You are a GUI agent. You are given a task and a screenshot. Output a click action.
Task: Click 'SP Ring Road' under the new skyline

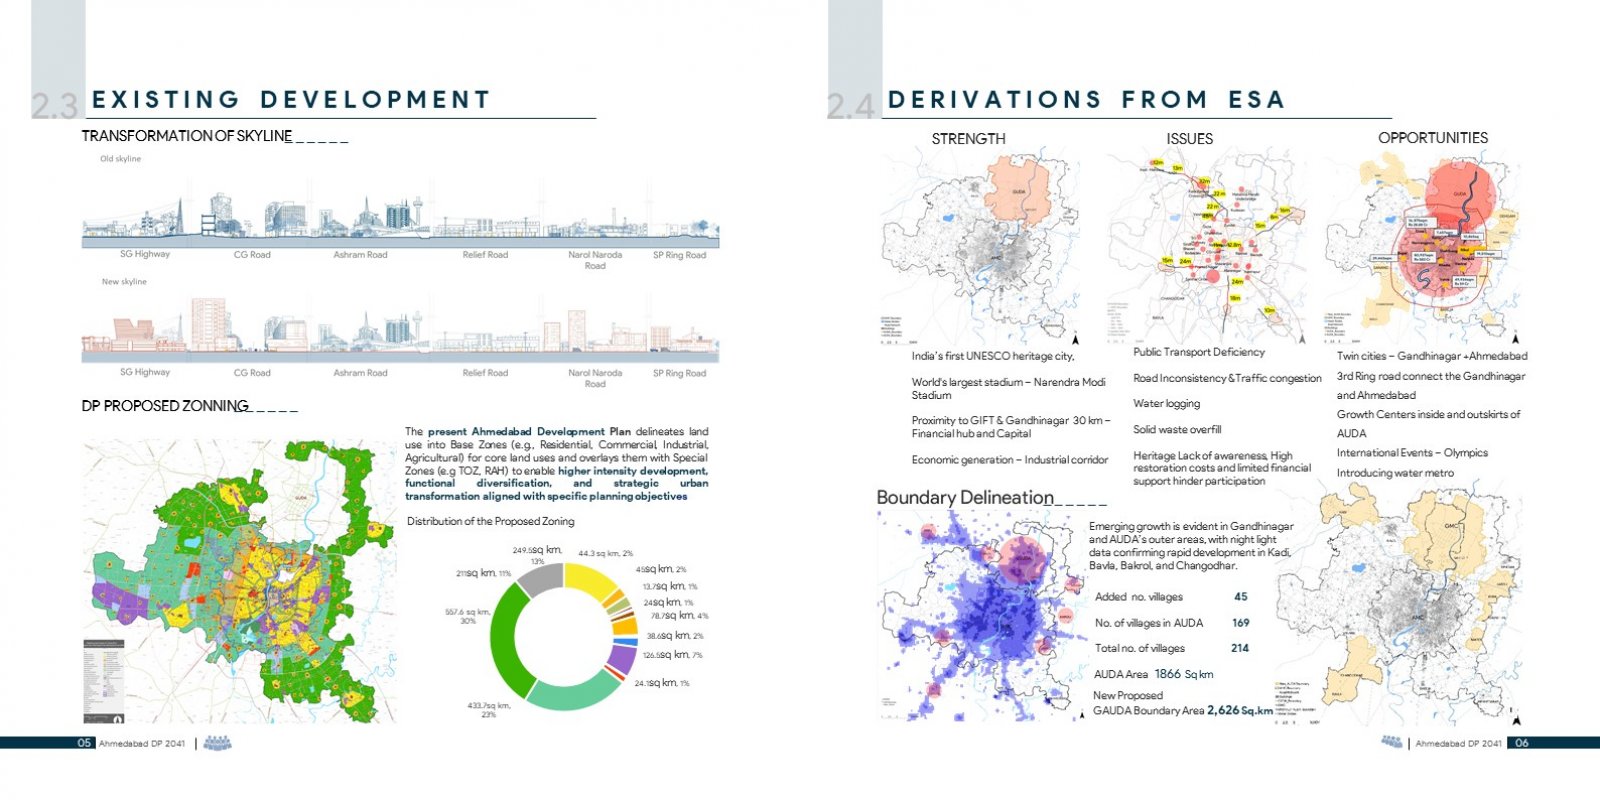click(x=679, y=373)
